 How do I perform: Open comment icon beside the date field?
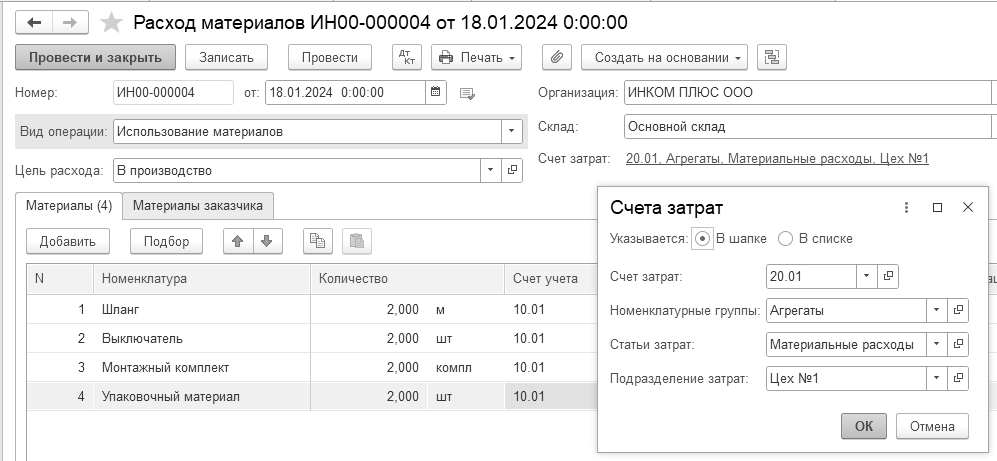pyautogui.click(x=467, y=93)
